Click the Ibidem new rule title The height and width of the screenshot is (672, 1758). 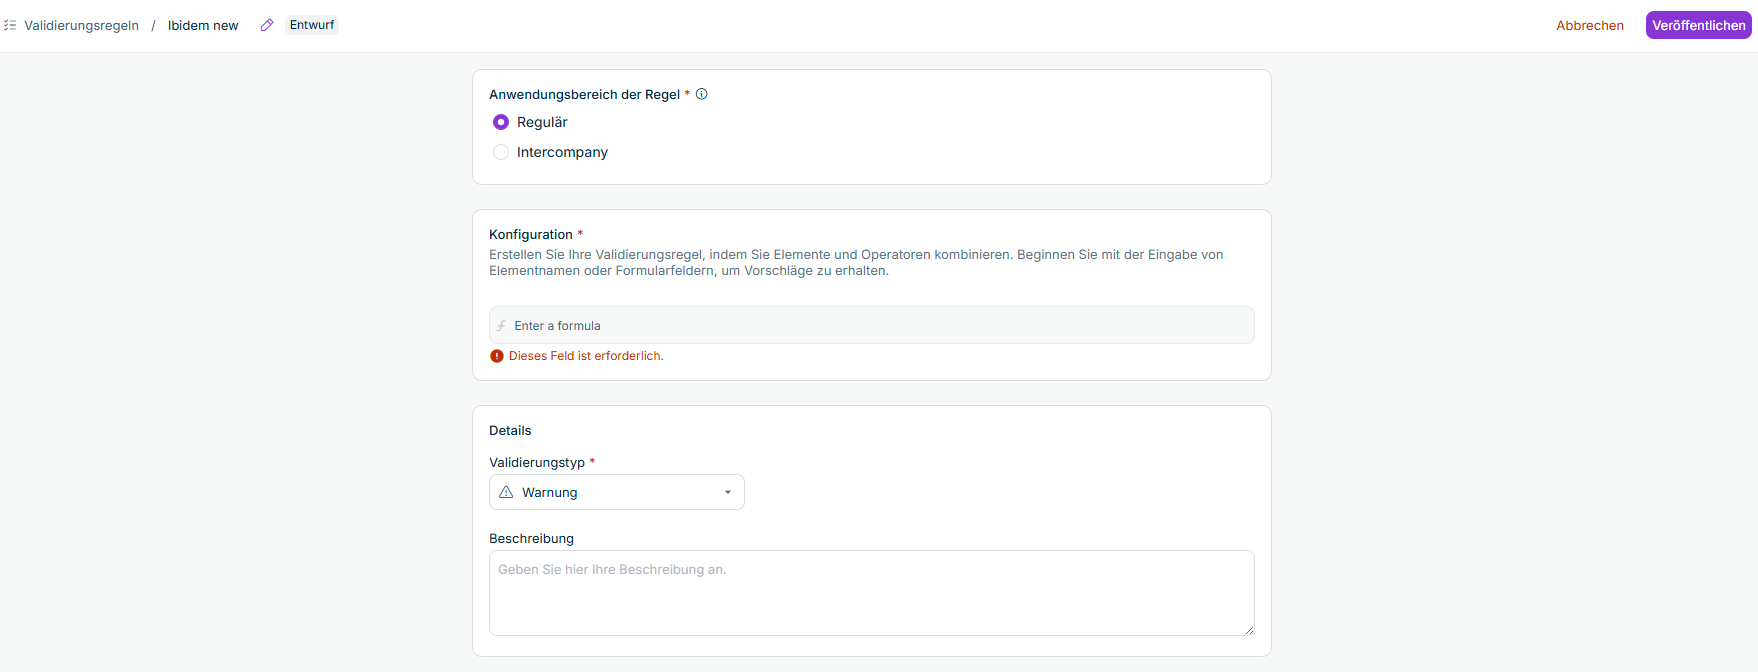point(203,25)
